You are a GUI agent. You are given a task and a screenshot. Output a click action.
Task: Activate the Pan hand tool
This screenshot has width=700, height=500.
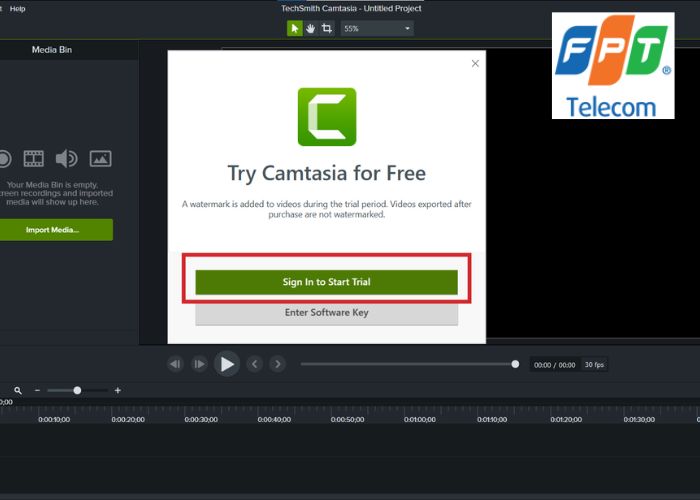tap(310, 28)
